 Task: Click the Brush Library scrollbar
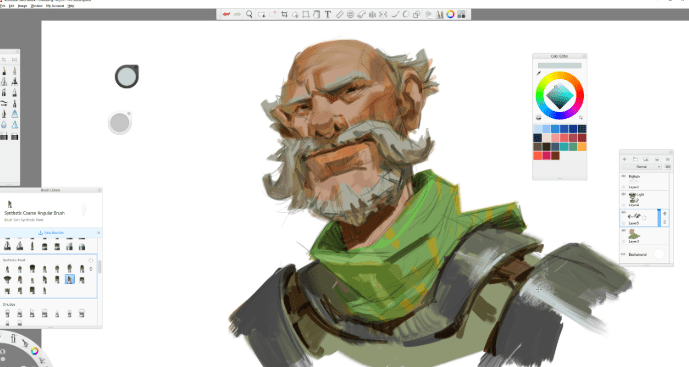tap(100, 266)
